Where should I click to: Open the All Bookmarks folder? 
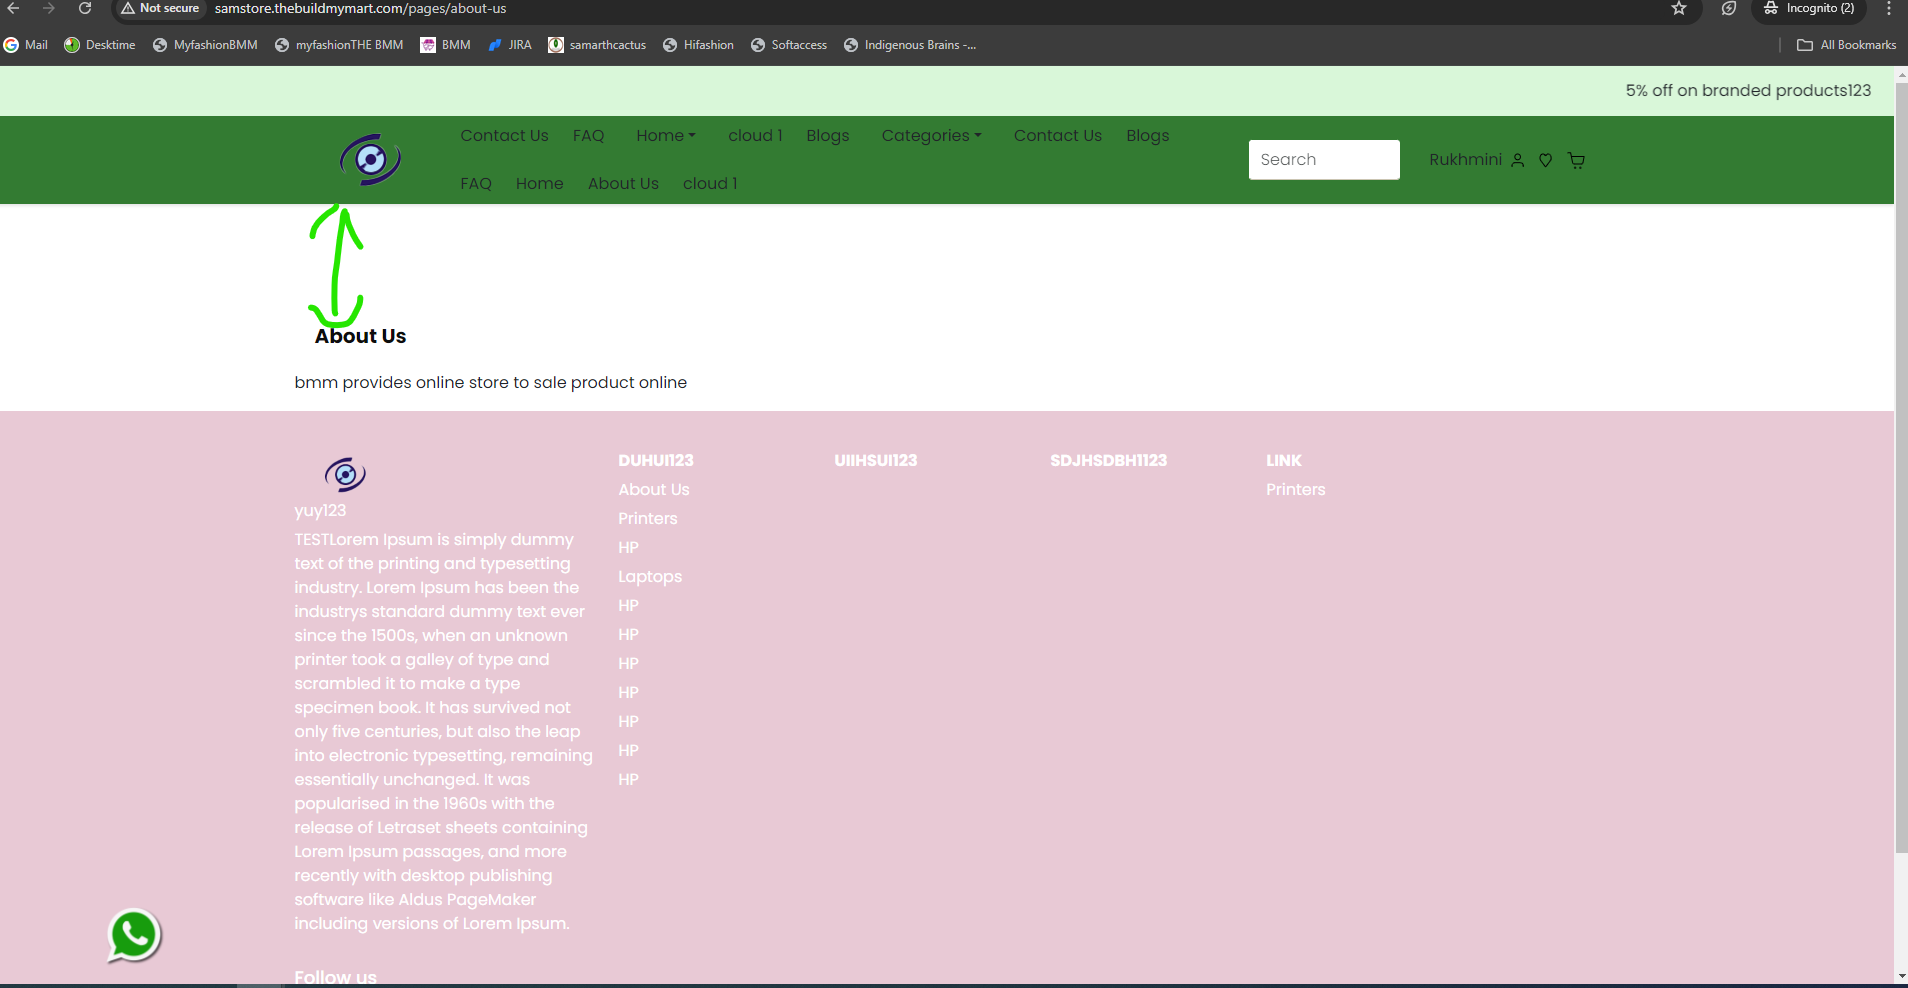click(1847, 45)
